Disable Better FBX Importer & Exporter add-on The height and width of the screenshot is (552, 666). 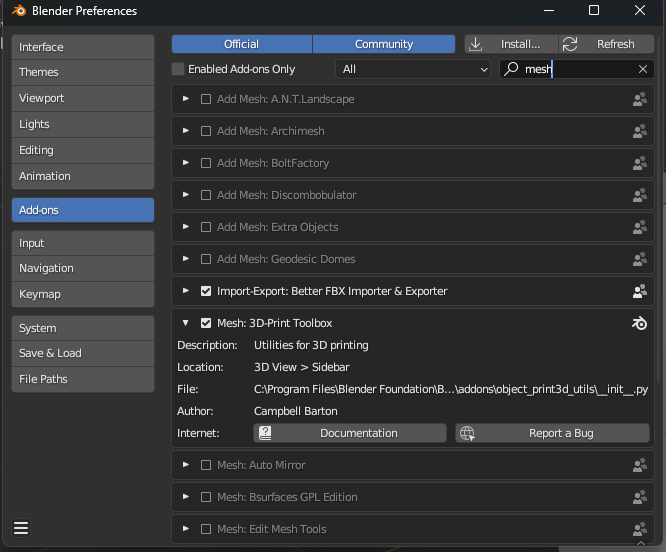[x=206, y=291]
